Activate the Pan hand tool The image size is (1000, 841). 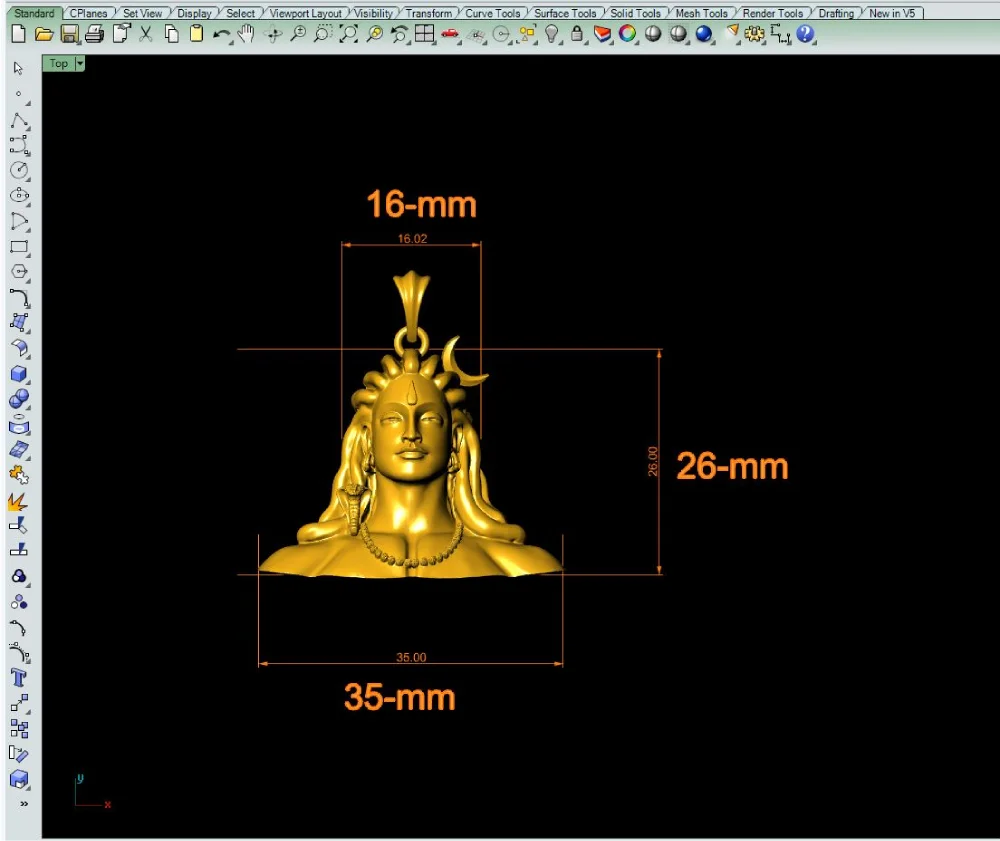click(246, 34)
